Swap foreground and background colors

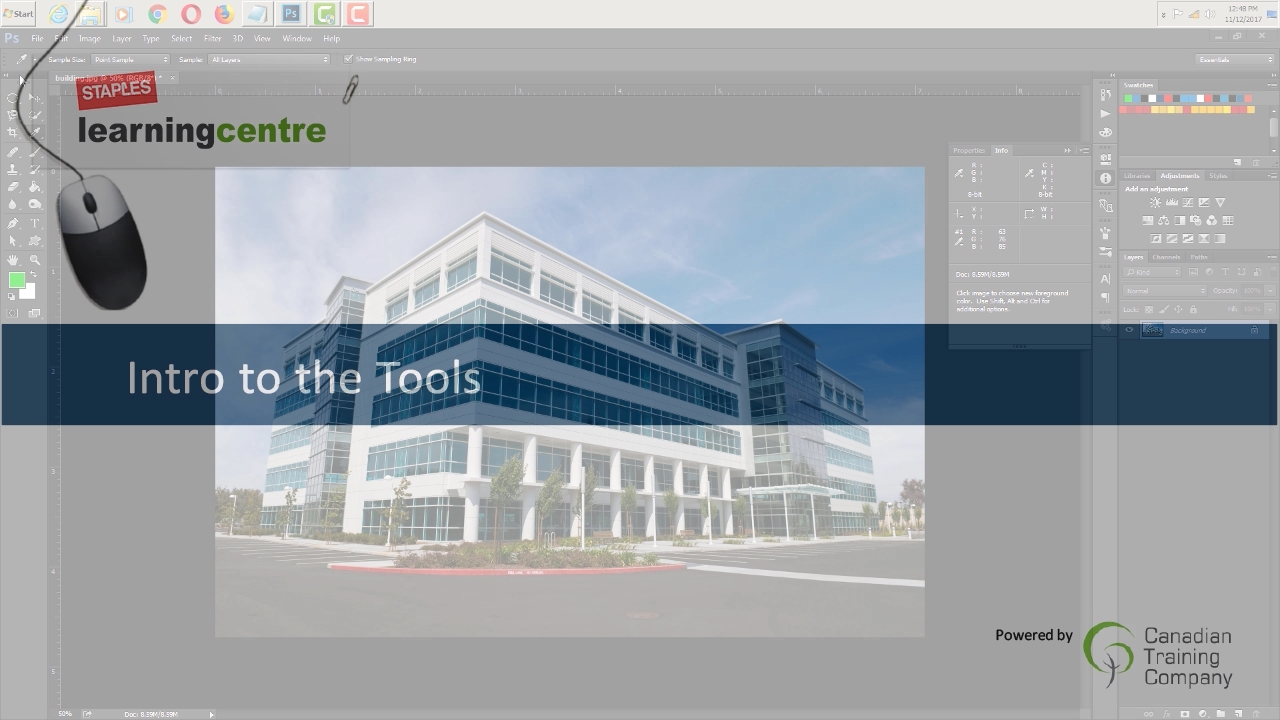coord(34,274)
